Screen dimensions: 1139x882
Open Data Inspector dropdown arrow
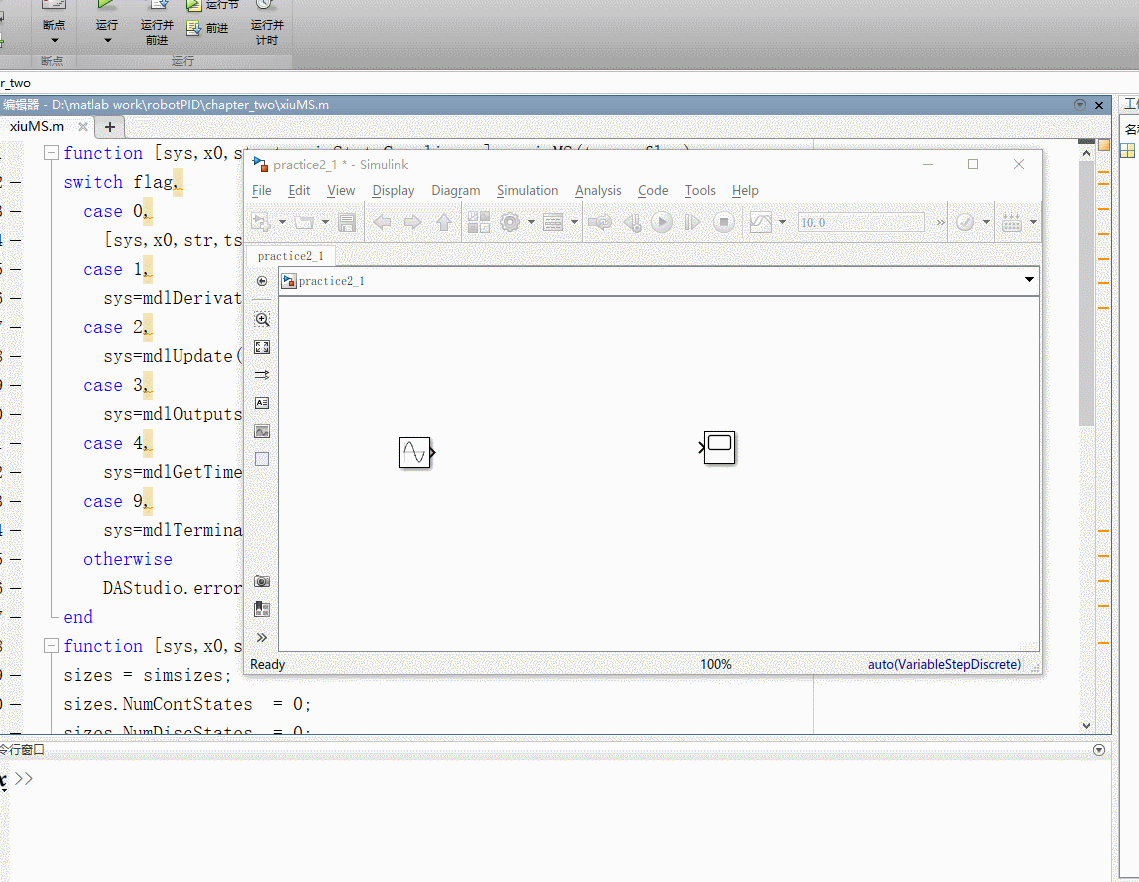pos(782,222)
